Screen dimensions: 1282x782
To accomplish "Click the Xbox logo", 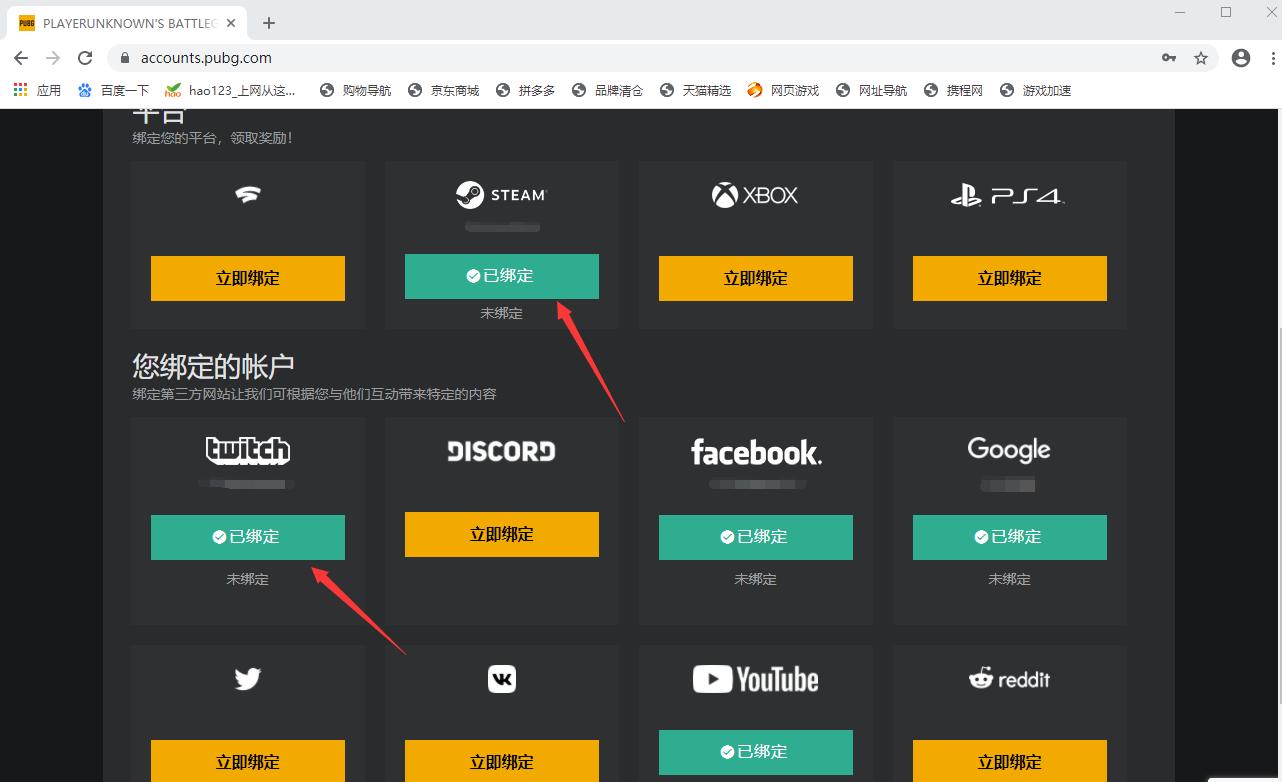I will [755, 195].
